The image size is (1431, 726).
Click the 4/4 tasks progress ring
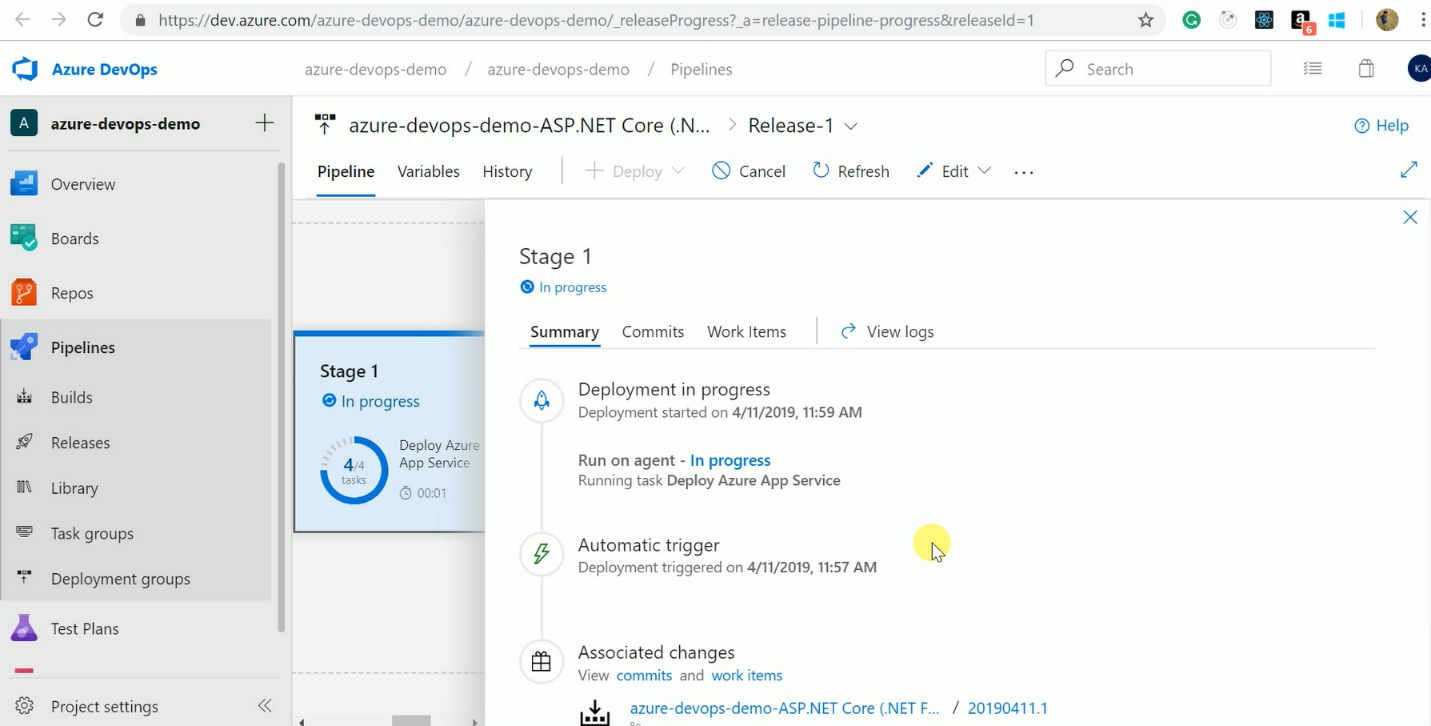354,469
